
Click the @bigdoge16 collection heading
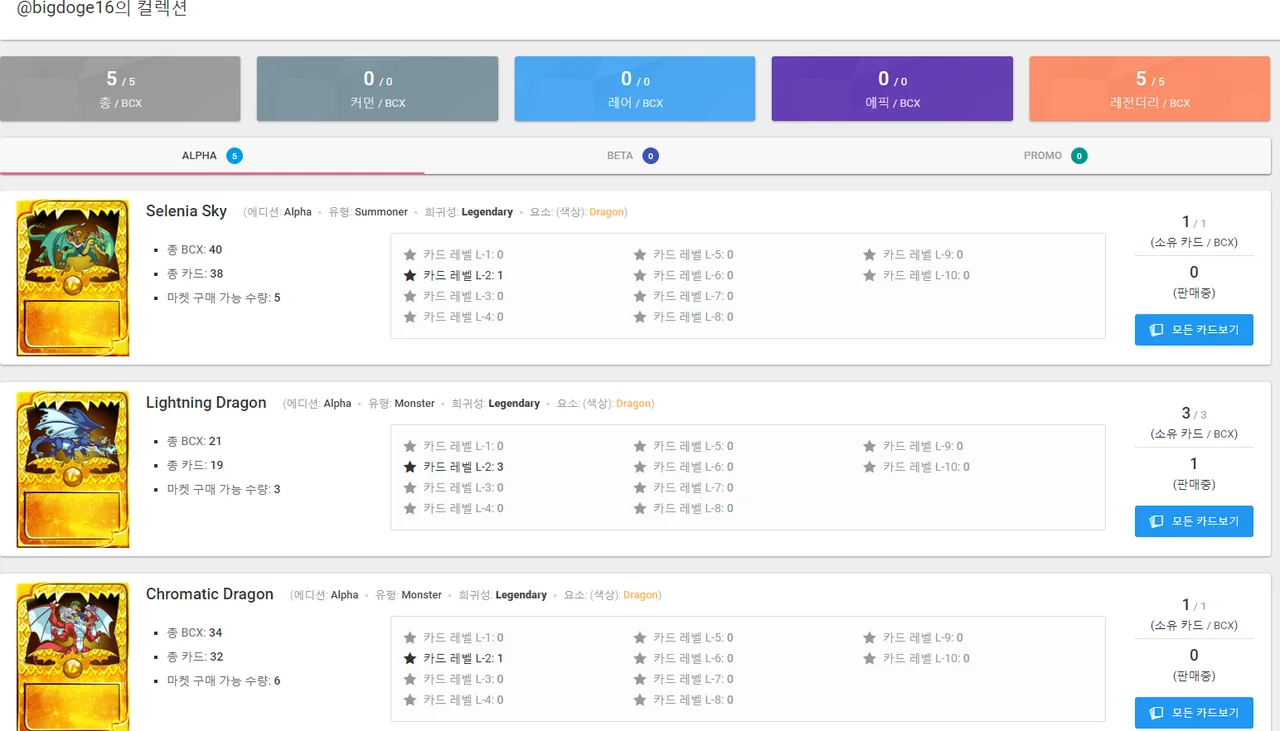[x=102, y=9]
